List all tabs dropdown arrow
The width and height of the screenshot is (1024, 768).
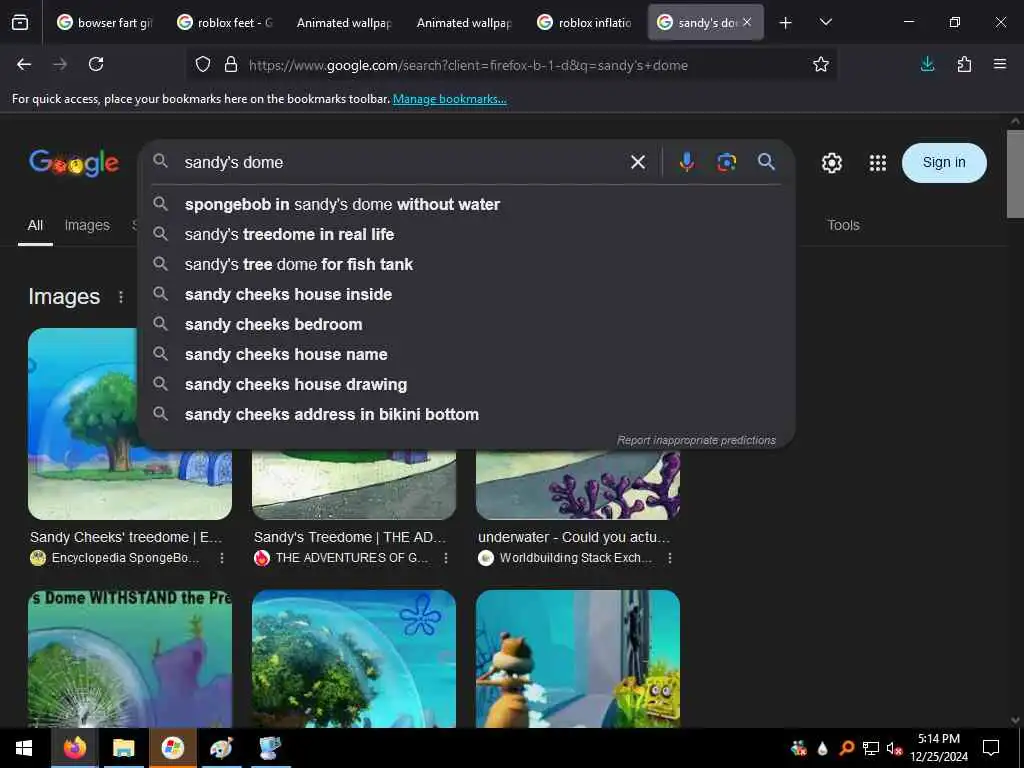point(825,22)
